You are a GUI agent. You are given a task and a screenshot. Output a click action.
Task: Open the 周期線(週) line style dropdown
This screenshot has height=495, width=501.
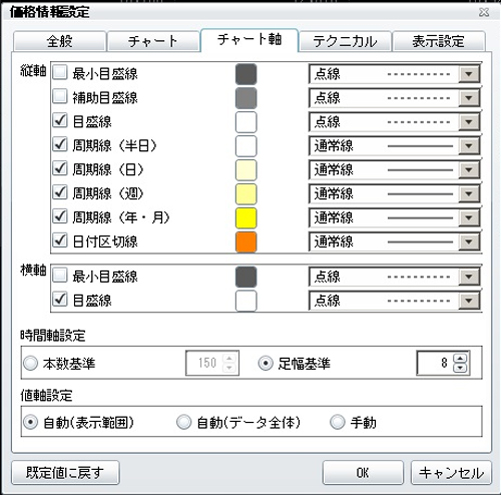pyautogui.click(x=469, y=194)
